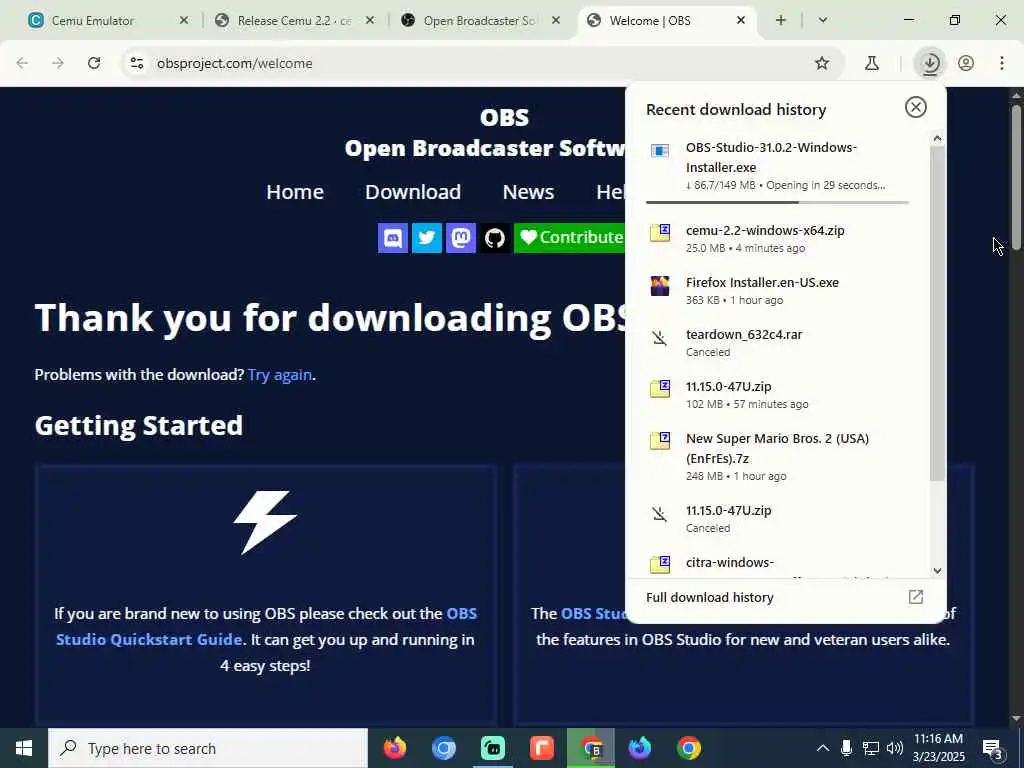Click the Download navigation link
This screenshot has height=768, width=1024.
tap(413, 192)
